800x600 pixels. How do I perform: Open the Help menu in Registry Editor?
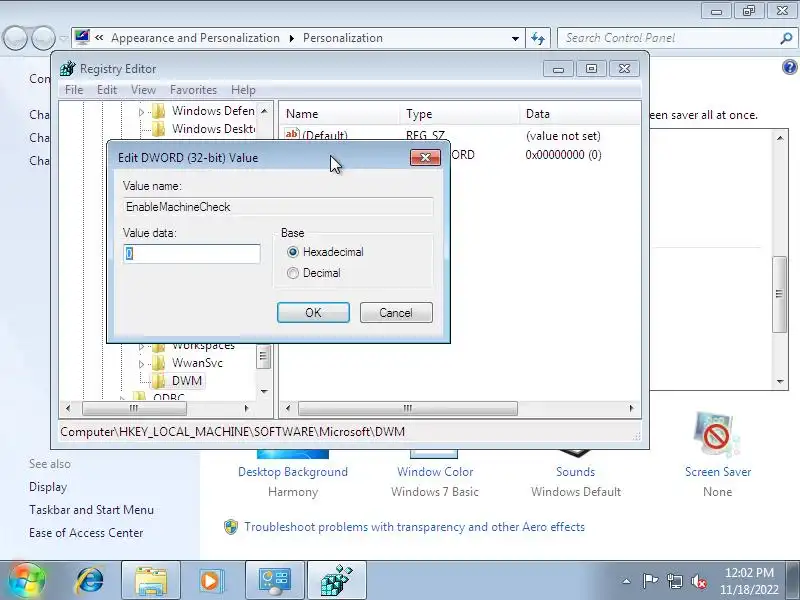(243, 90)
